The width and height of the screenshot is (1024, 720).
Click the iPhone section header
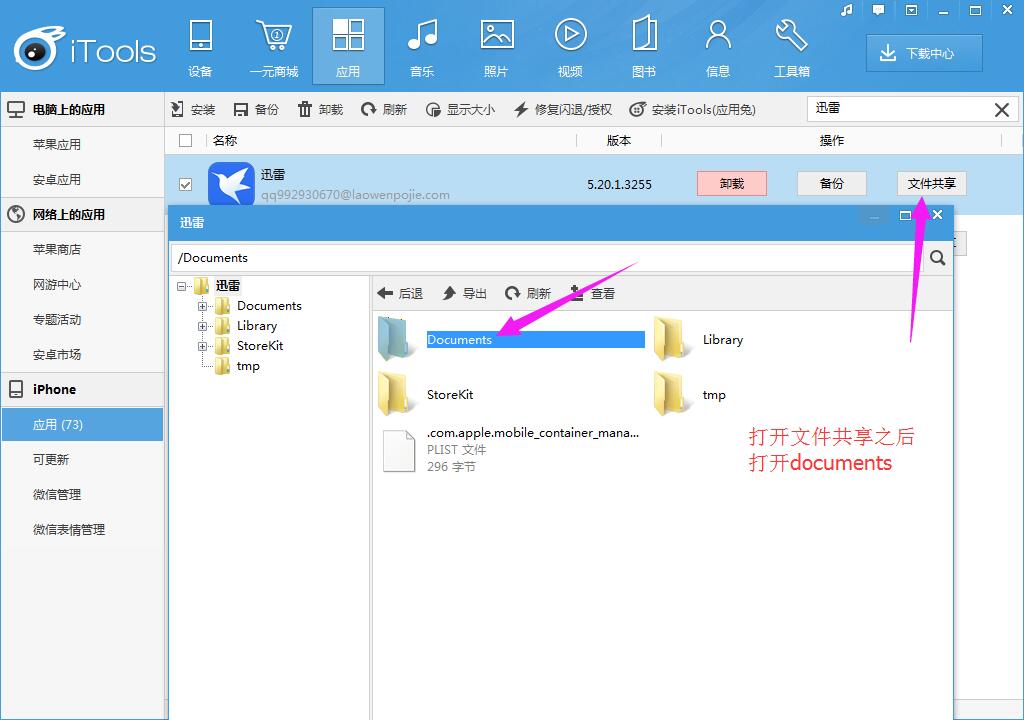tap(82, 389)
